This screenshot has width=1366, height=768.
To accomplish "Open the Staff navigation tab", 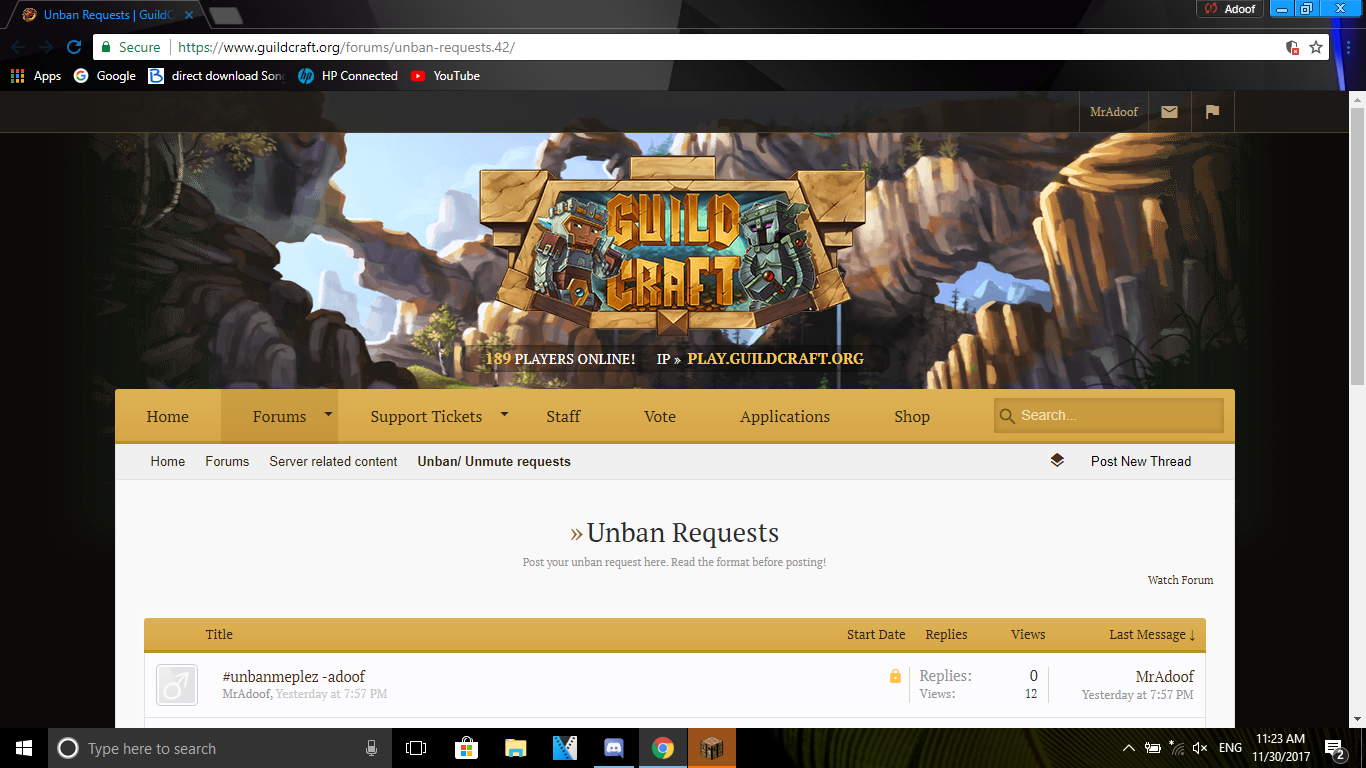I will pyautogui.click(x=563, y=417).
